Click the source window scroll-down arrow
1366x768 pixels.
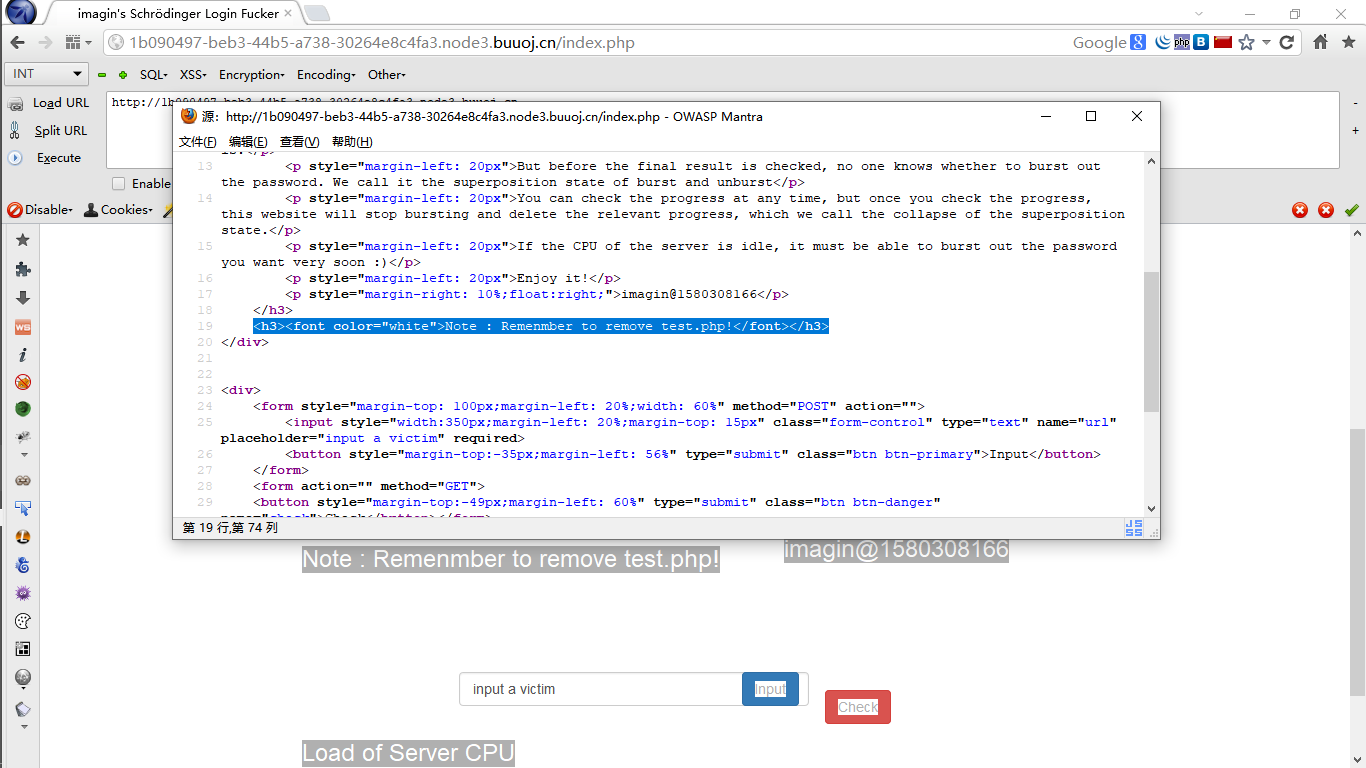[x=1151, y=508]
